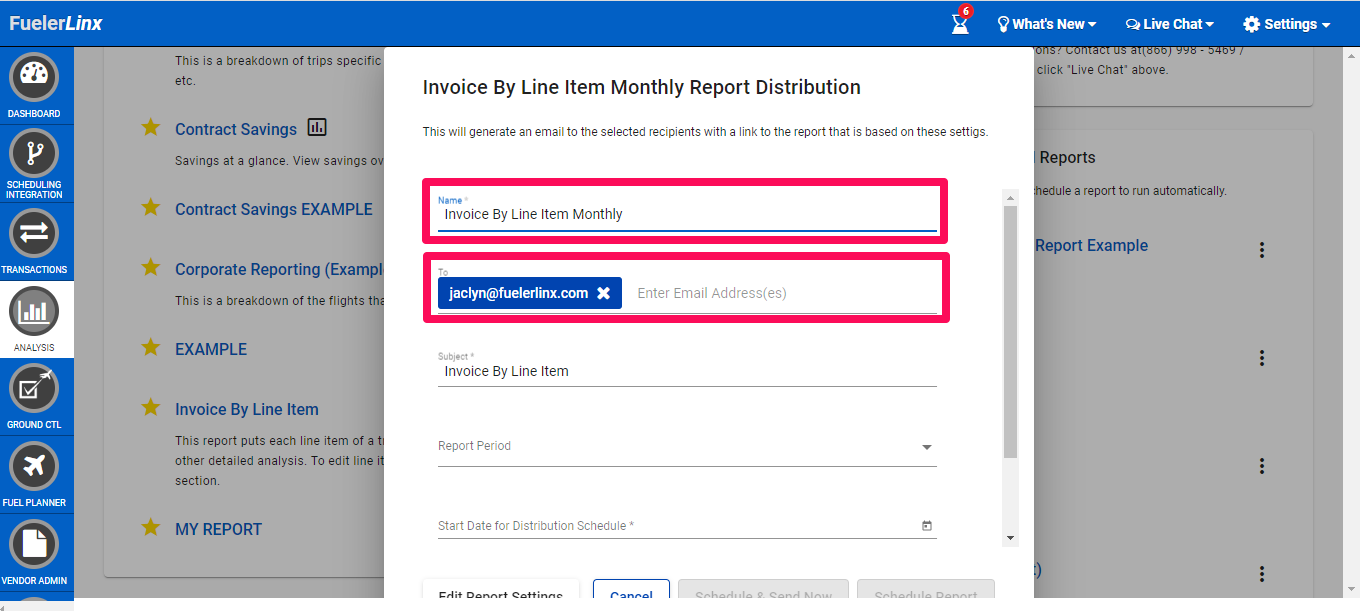The width and height of the screenshot is (1360, 611).
Task: Go to Transactions sidebar icon
Action: pos(34,232)
